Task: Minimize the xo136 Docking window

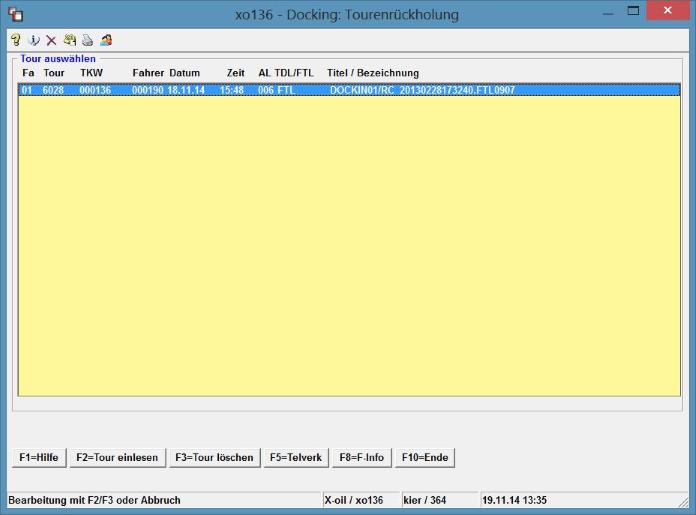Action: (x=608, y=12)
